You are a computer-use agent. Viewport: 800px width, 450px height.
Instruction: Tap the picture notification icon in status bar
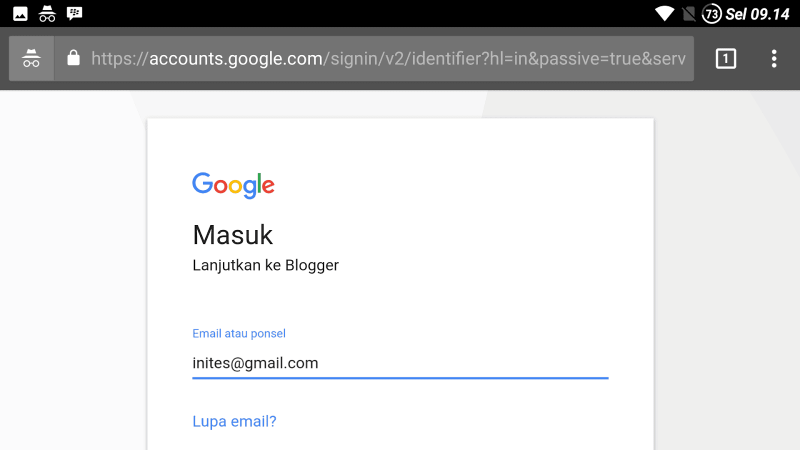click(20, 14)
